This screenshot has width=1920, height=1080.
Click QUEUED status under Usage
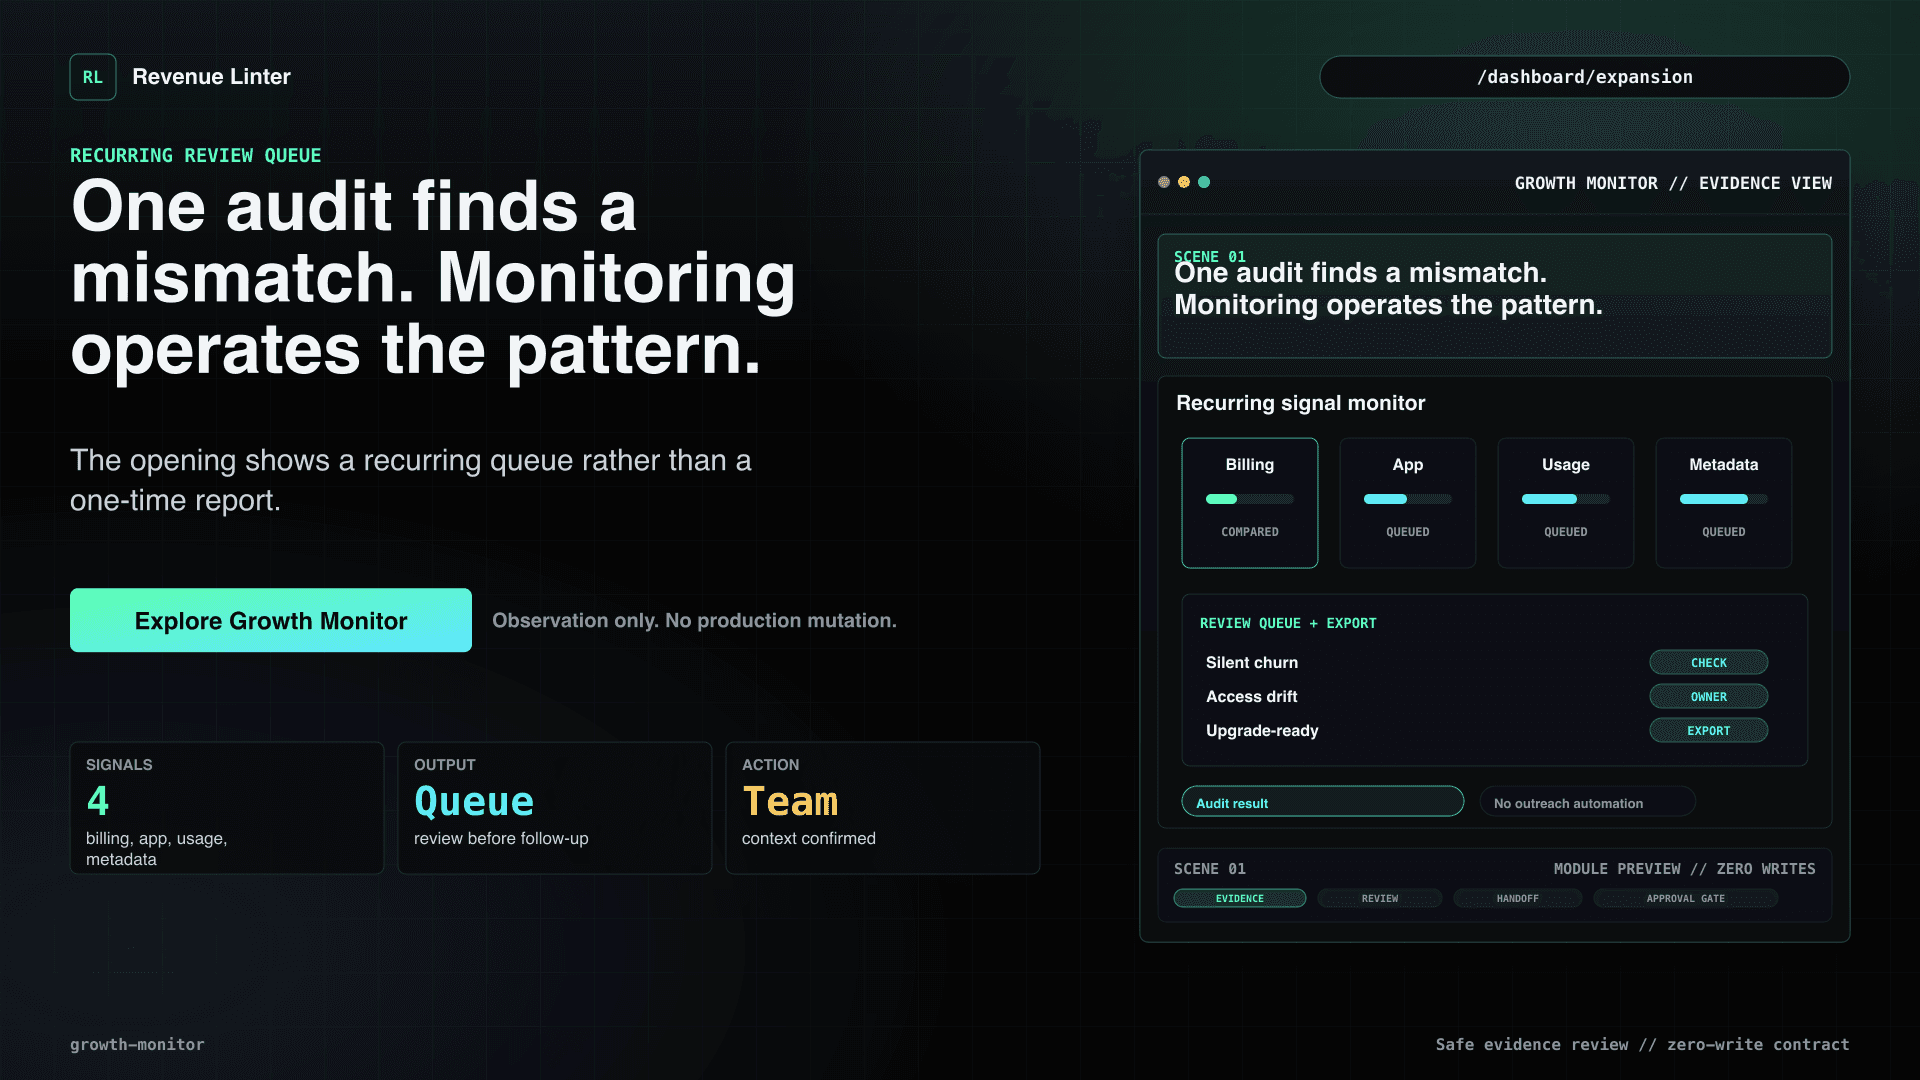click(x=1566, y=532)
